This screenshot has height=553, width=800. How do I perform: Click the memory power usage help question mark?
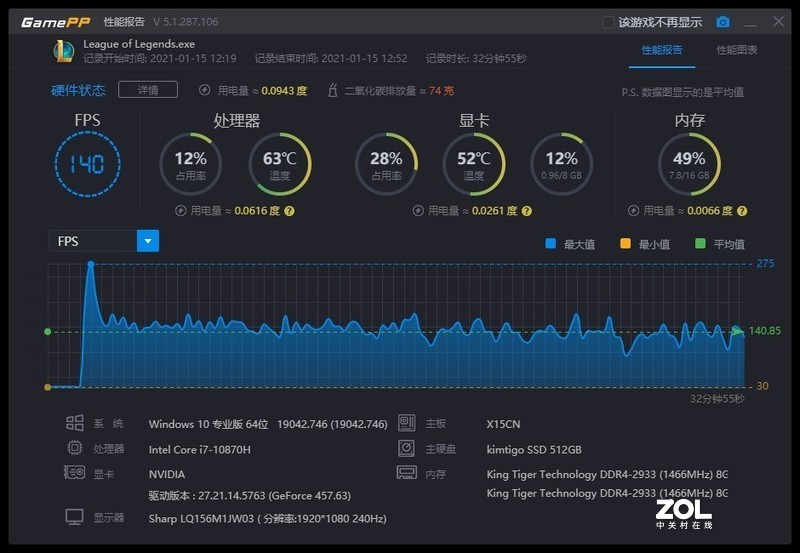pyautogui.click(x=742, y=211)
